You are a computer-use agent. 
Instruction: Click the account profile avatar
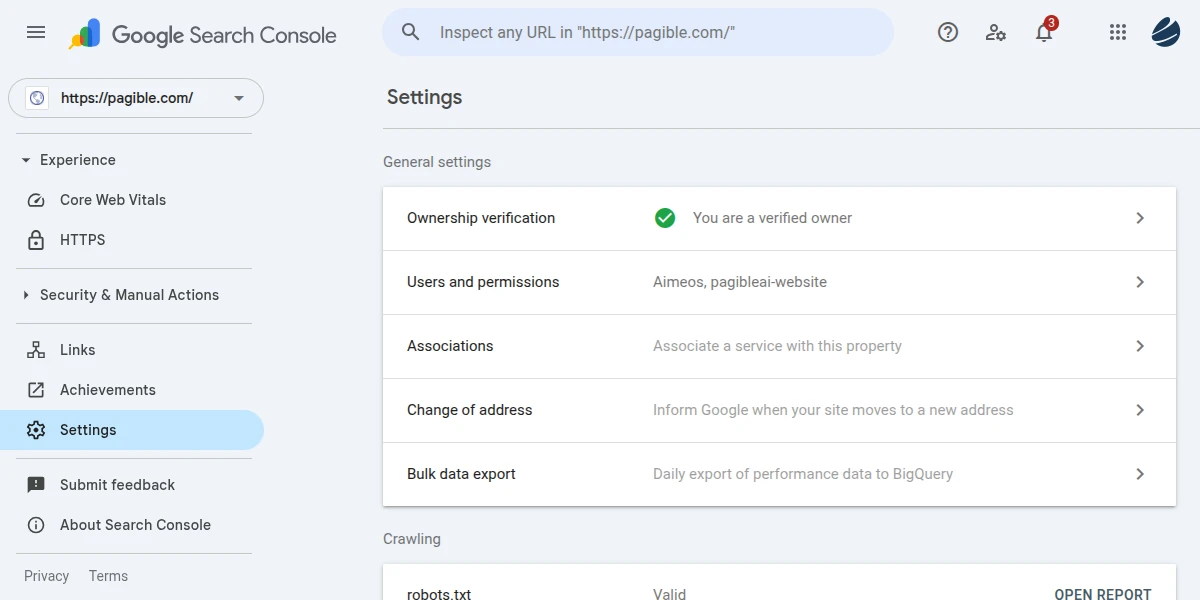(x=1166, y=32)
